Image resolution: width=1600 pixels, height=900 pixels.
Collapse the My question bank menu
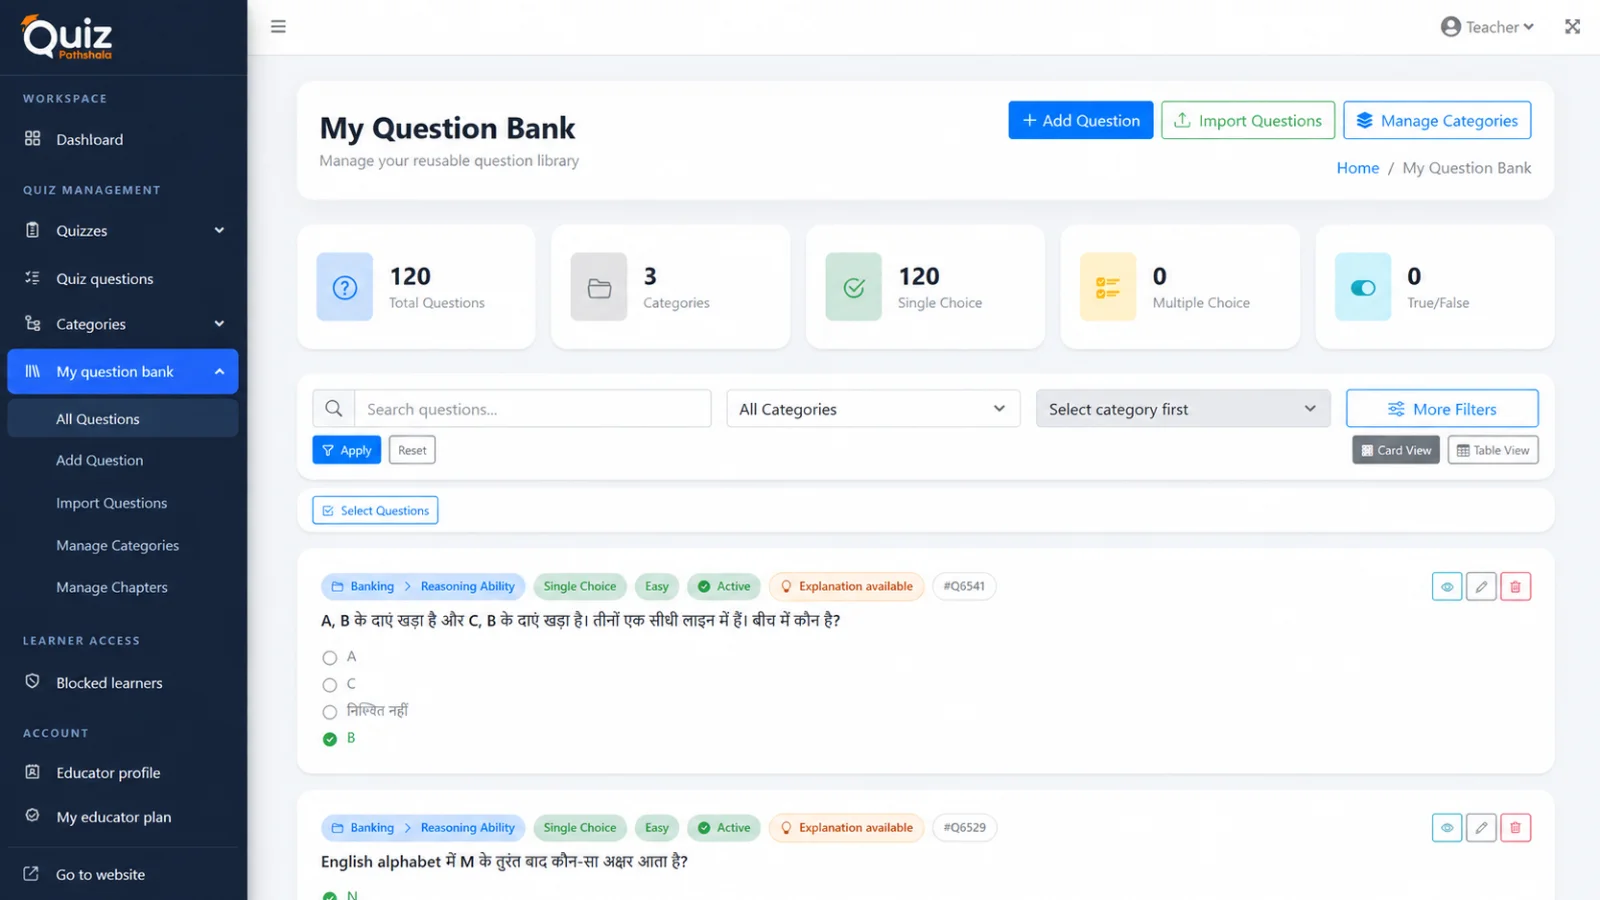[x=123, y=371]
